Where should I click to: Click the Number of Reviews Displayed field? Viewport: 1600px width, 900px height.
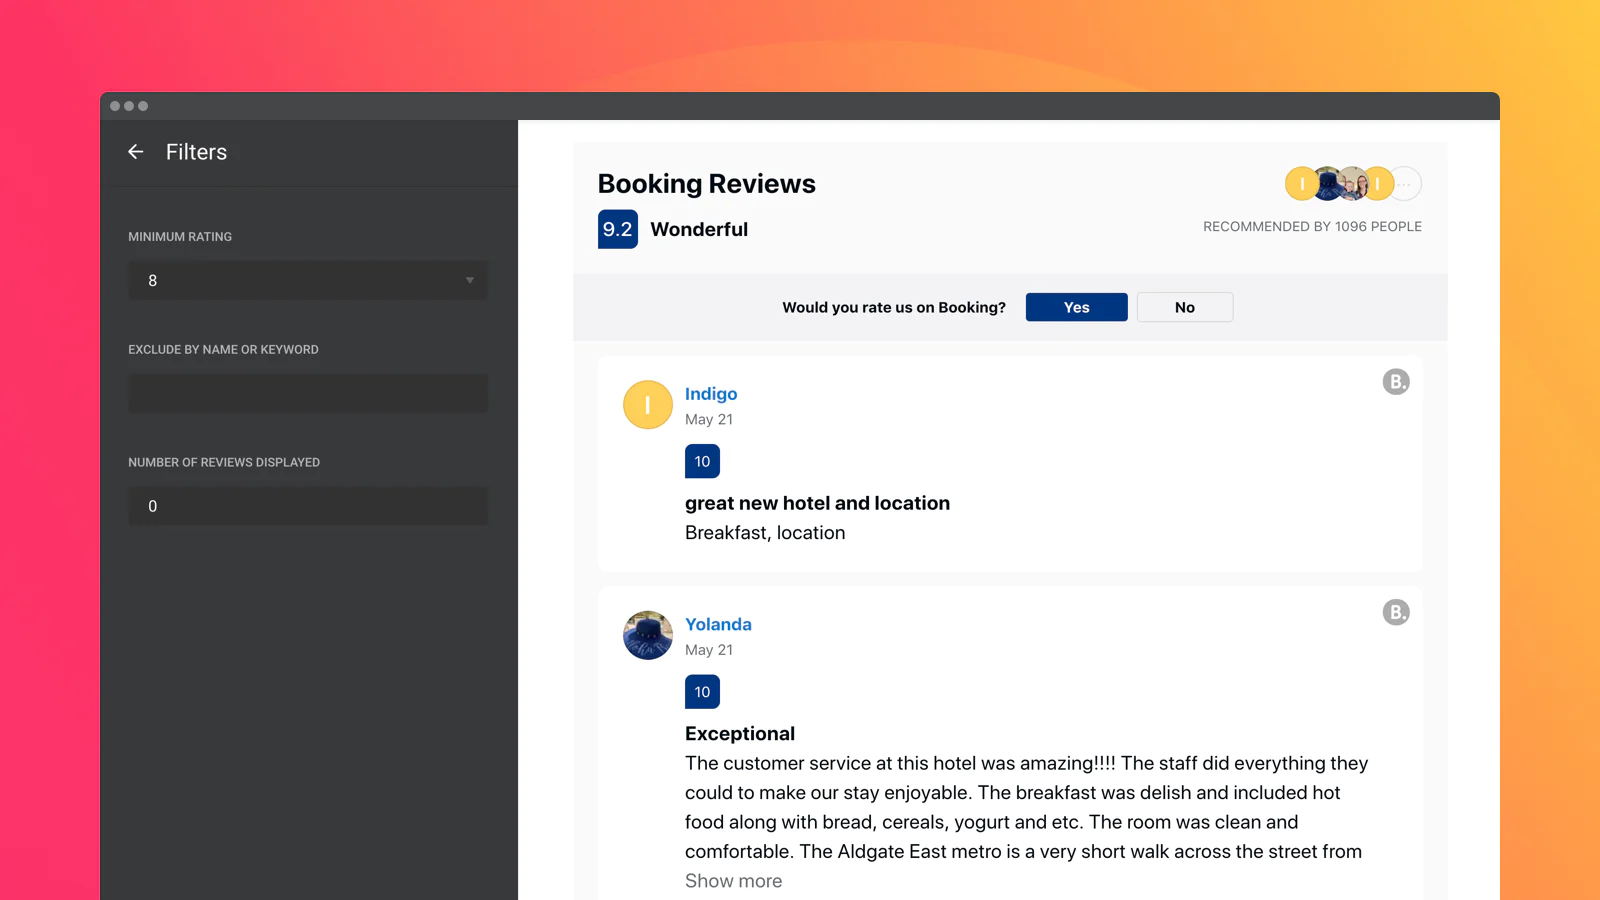coord(308,506)
